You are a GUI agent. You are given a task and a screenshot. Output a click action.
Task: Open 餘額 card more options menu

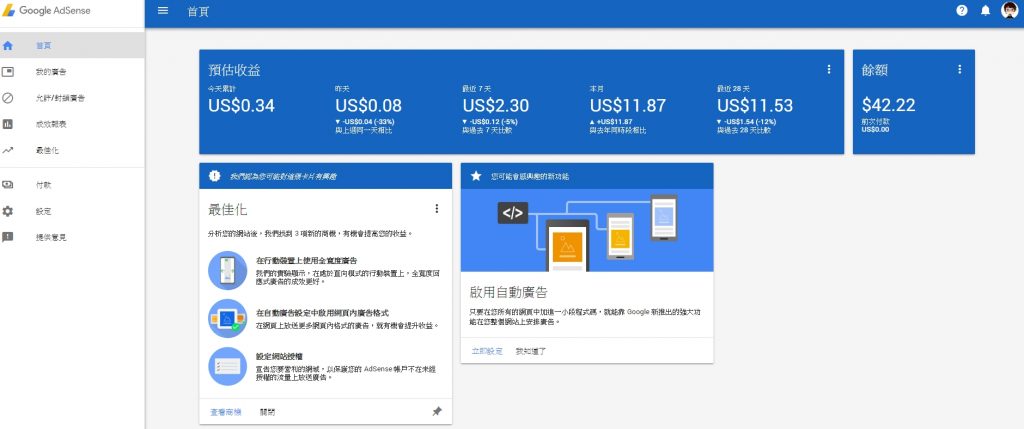(x=959, y=69)
